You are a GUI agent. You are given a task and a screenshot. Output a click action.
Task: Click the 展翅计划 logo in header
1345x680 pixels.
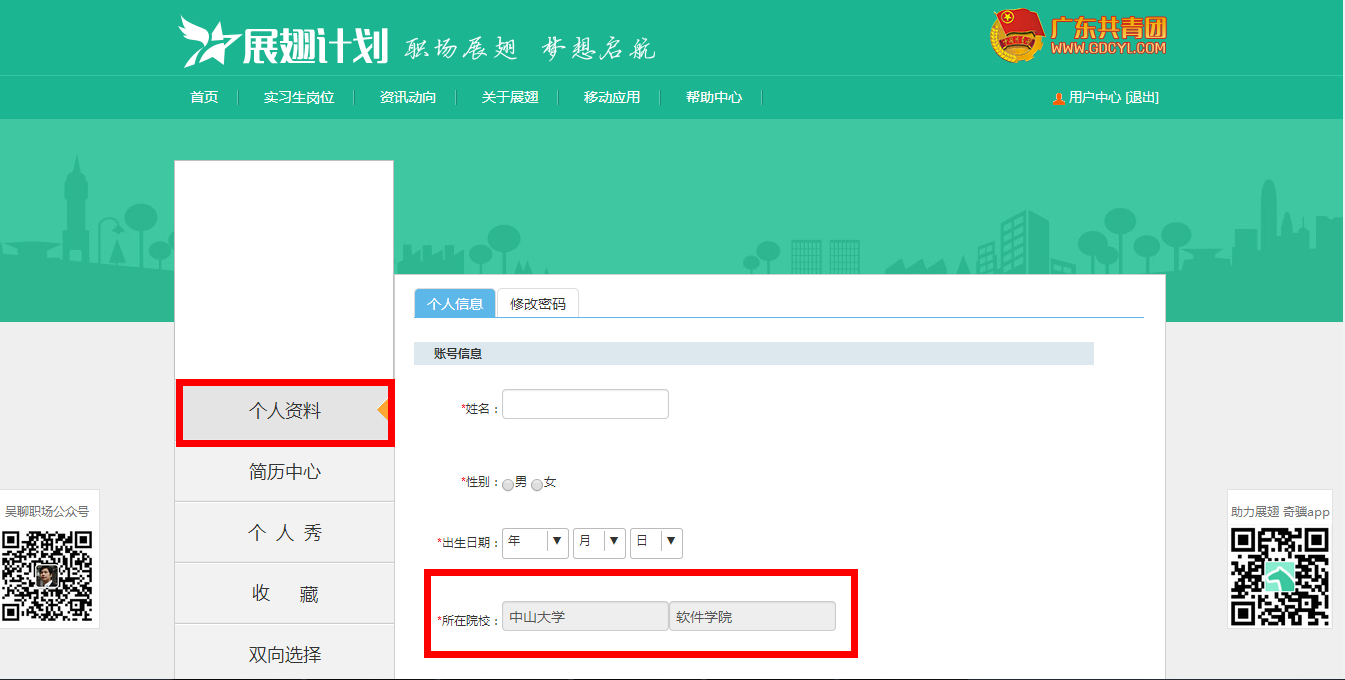click(x=283, y=42)
